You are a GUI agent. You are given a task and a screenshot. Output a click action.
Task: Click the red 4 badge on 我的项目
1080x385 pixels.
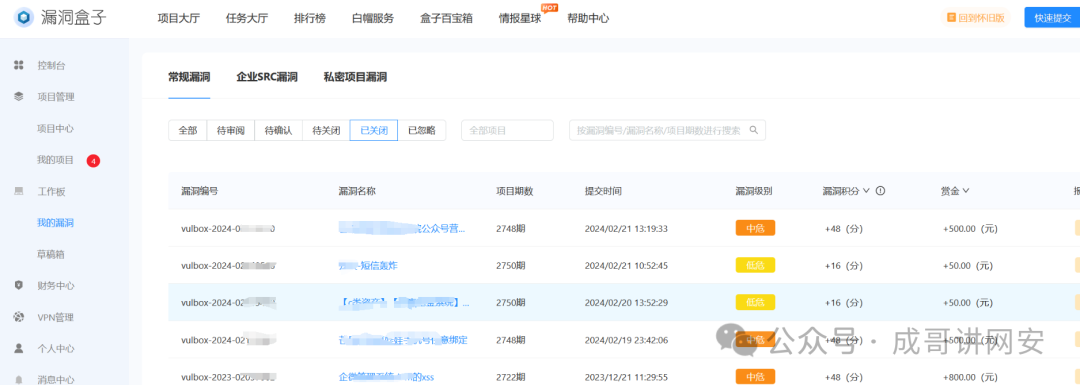[94, 160]
